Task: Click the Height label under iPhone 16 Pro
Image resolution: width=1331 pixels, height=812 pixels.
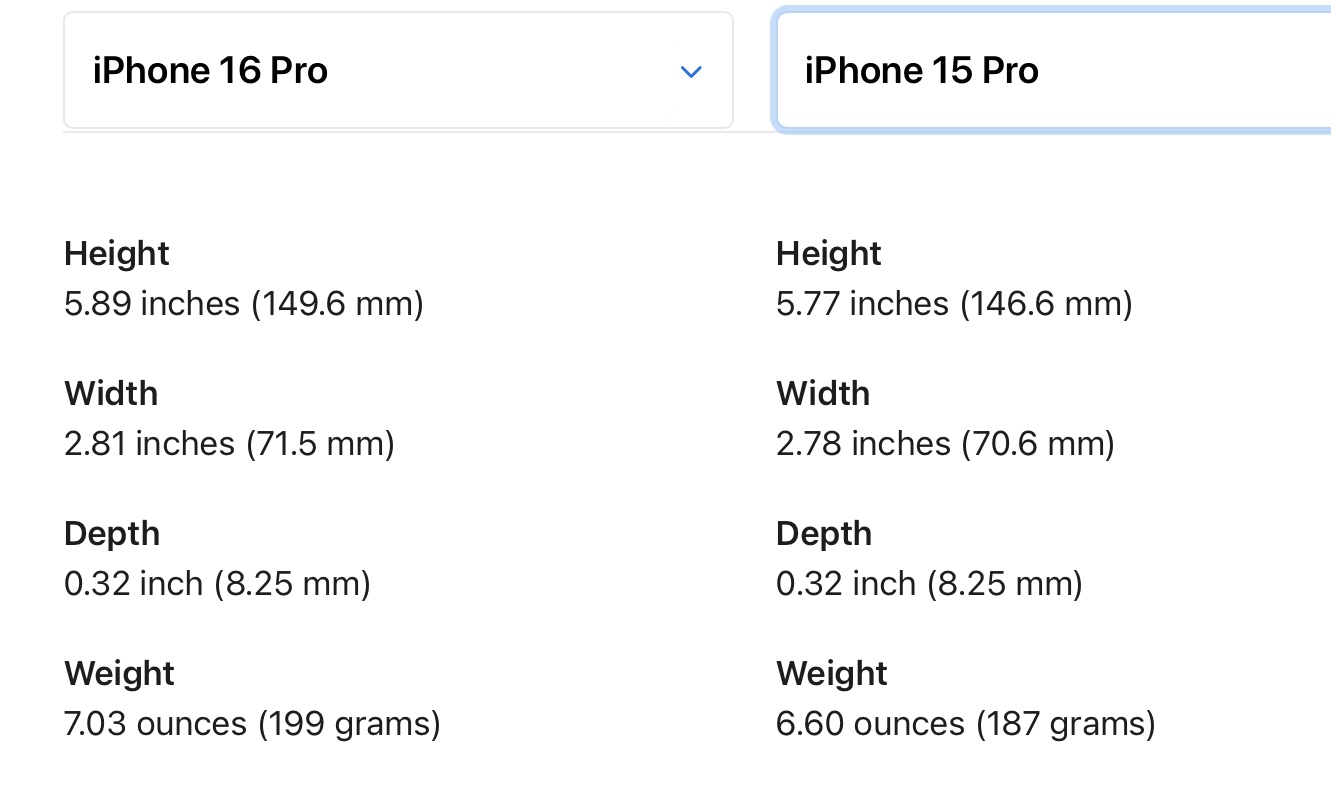Action: (117, 254)
